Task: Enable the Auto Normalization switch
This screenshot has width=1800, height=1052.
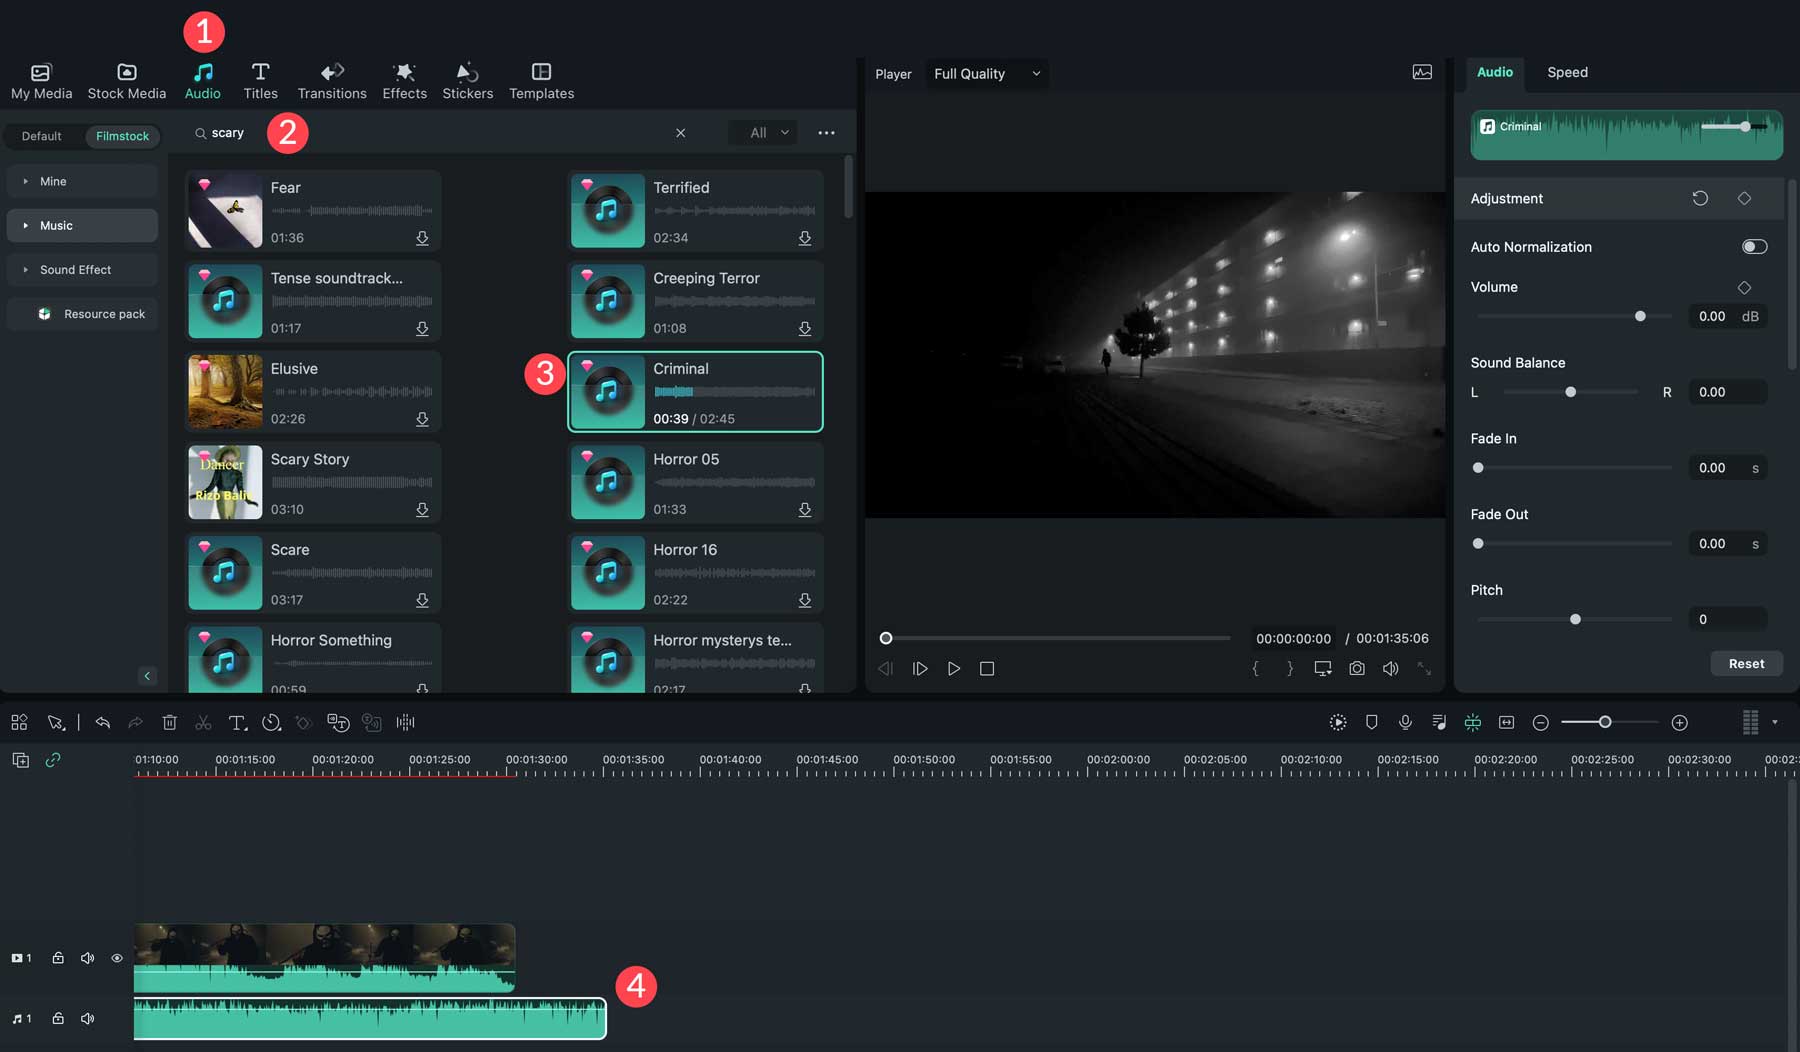Action: point(1755,246)
